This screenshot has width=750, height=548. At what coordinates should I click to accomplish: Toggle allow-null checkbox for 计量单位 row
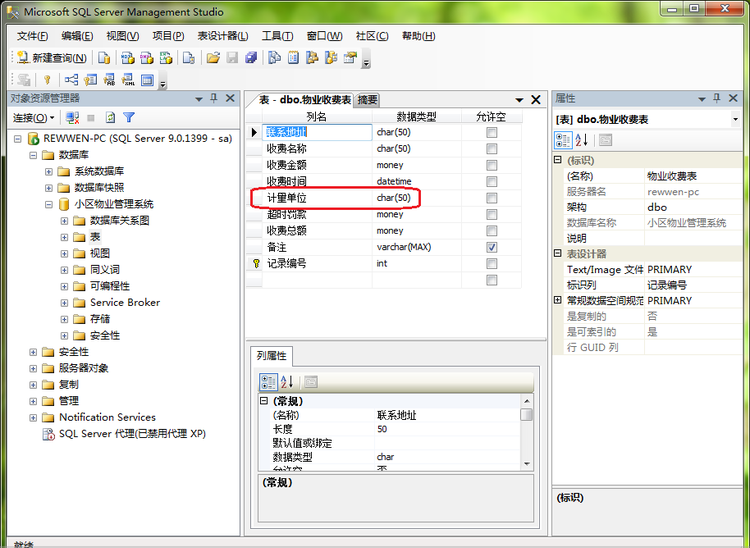[491, 198]
